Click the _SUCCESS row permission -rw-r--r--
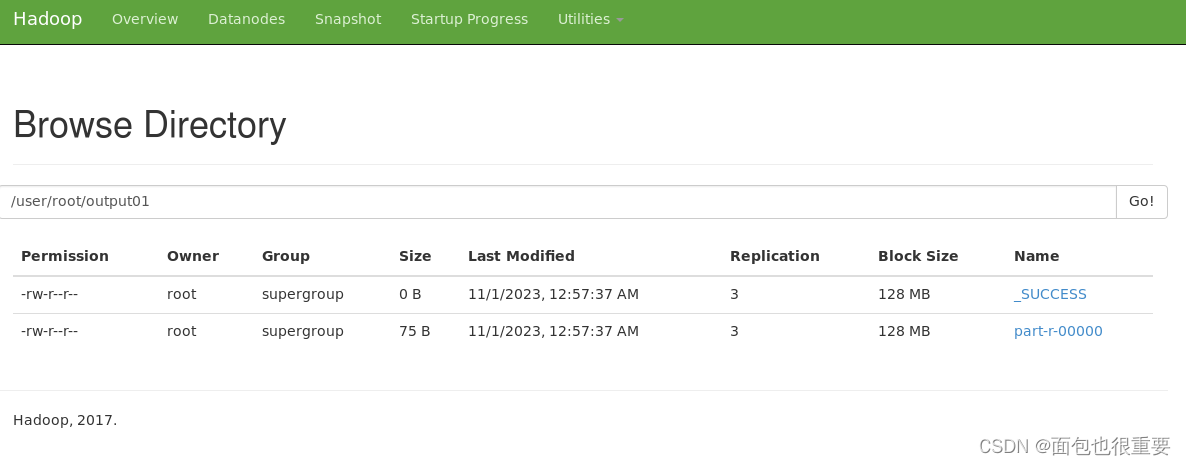Viewport: 1186px width, 465px height. coord(50,294)
